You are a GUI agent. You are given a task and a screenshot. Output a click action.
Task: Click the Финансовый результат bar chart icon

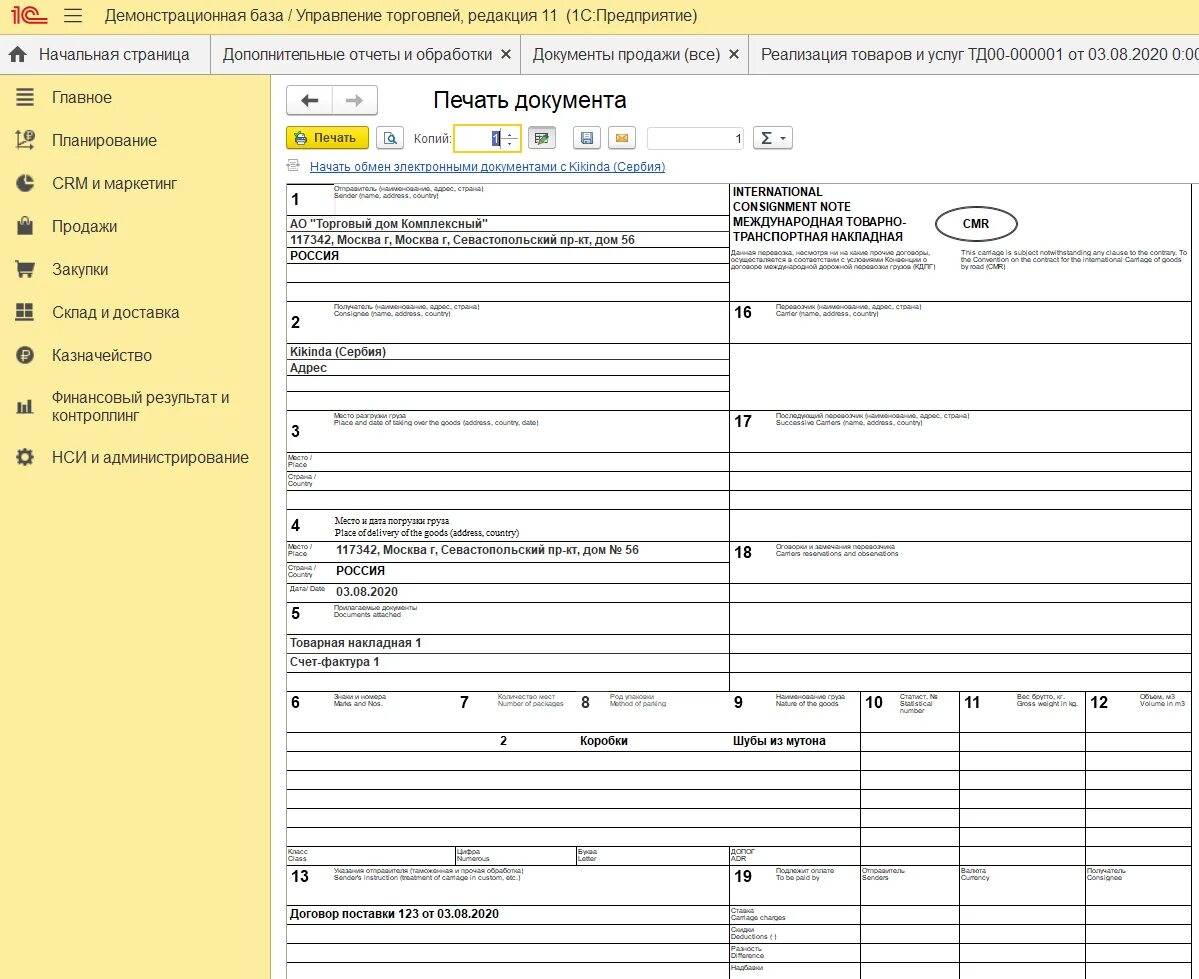pyautogui.click(x=24, y=406)
